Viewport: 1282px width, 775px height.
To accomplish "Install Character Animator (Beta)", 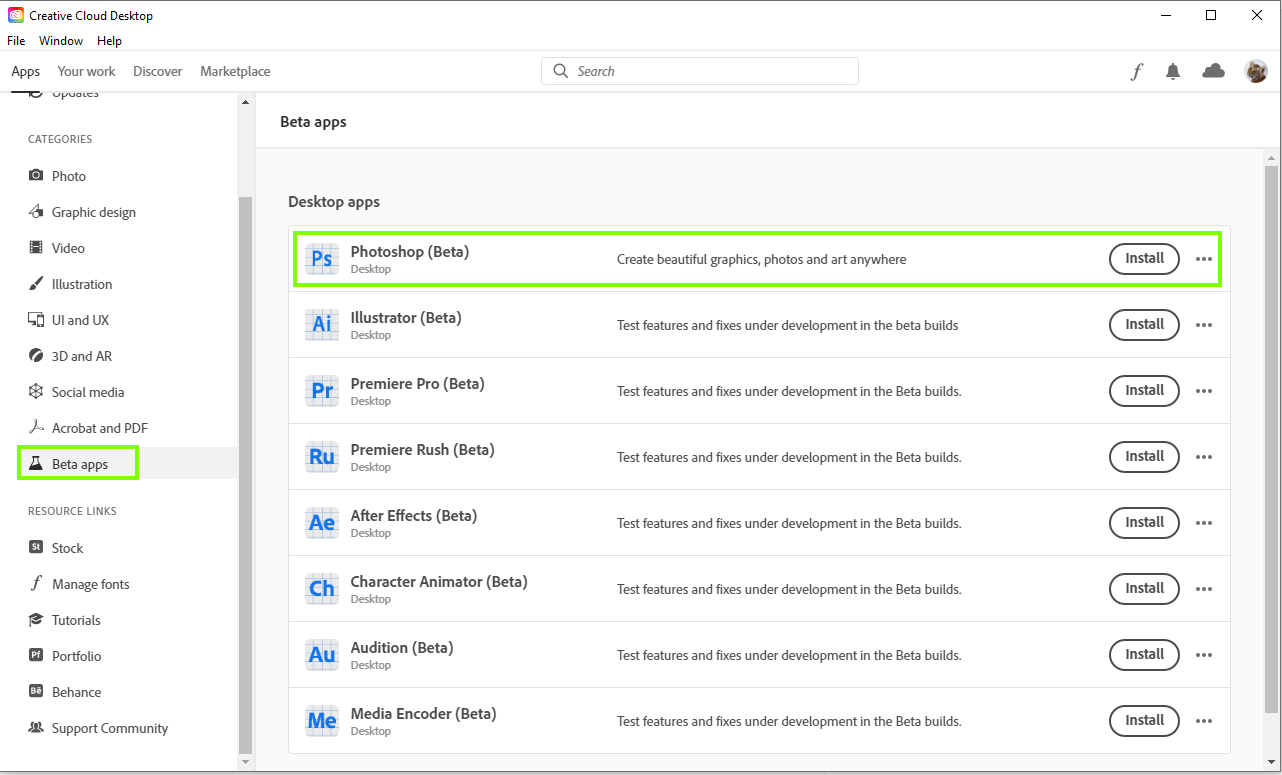I will point(1144,589).
